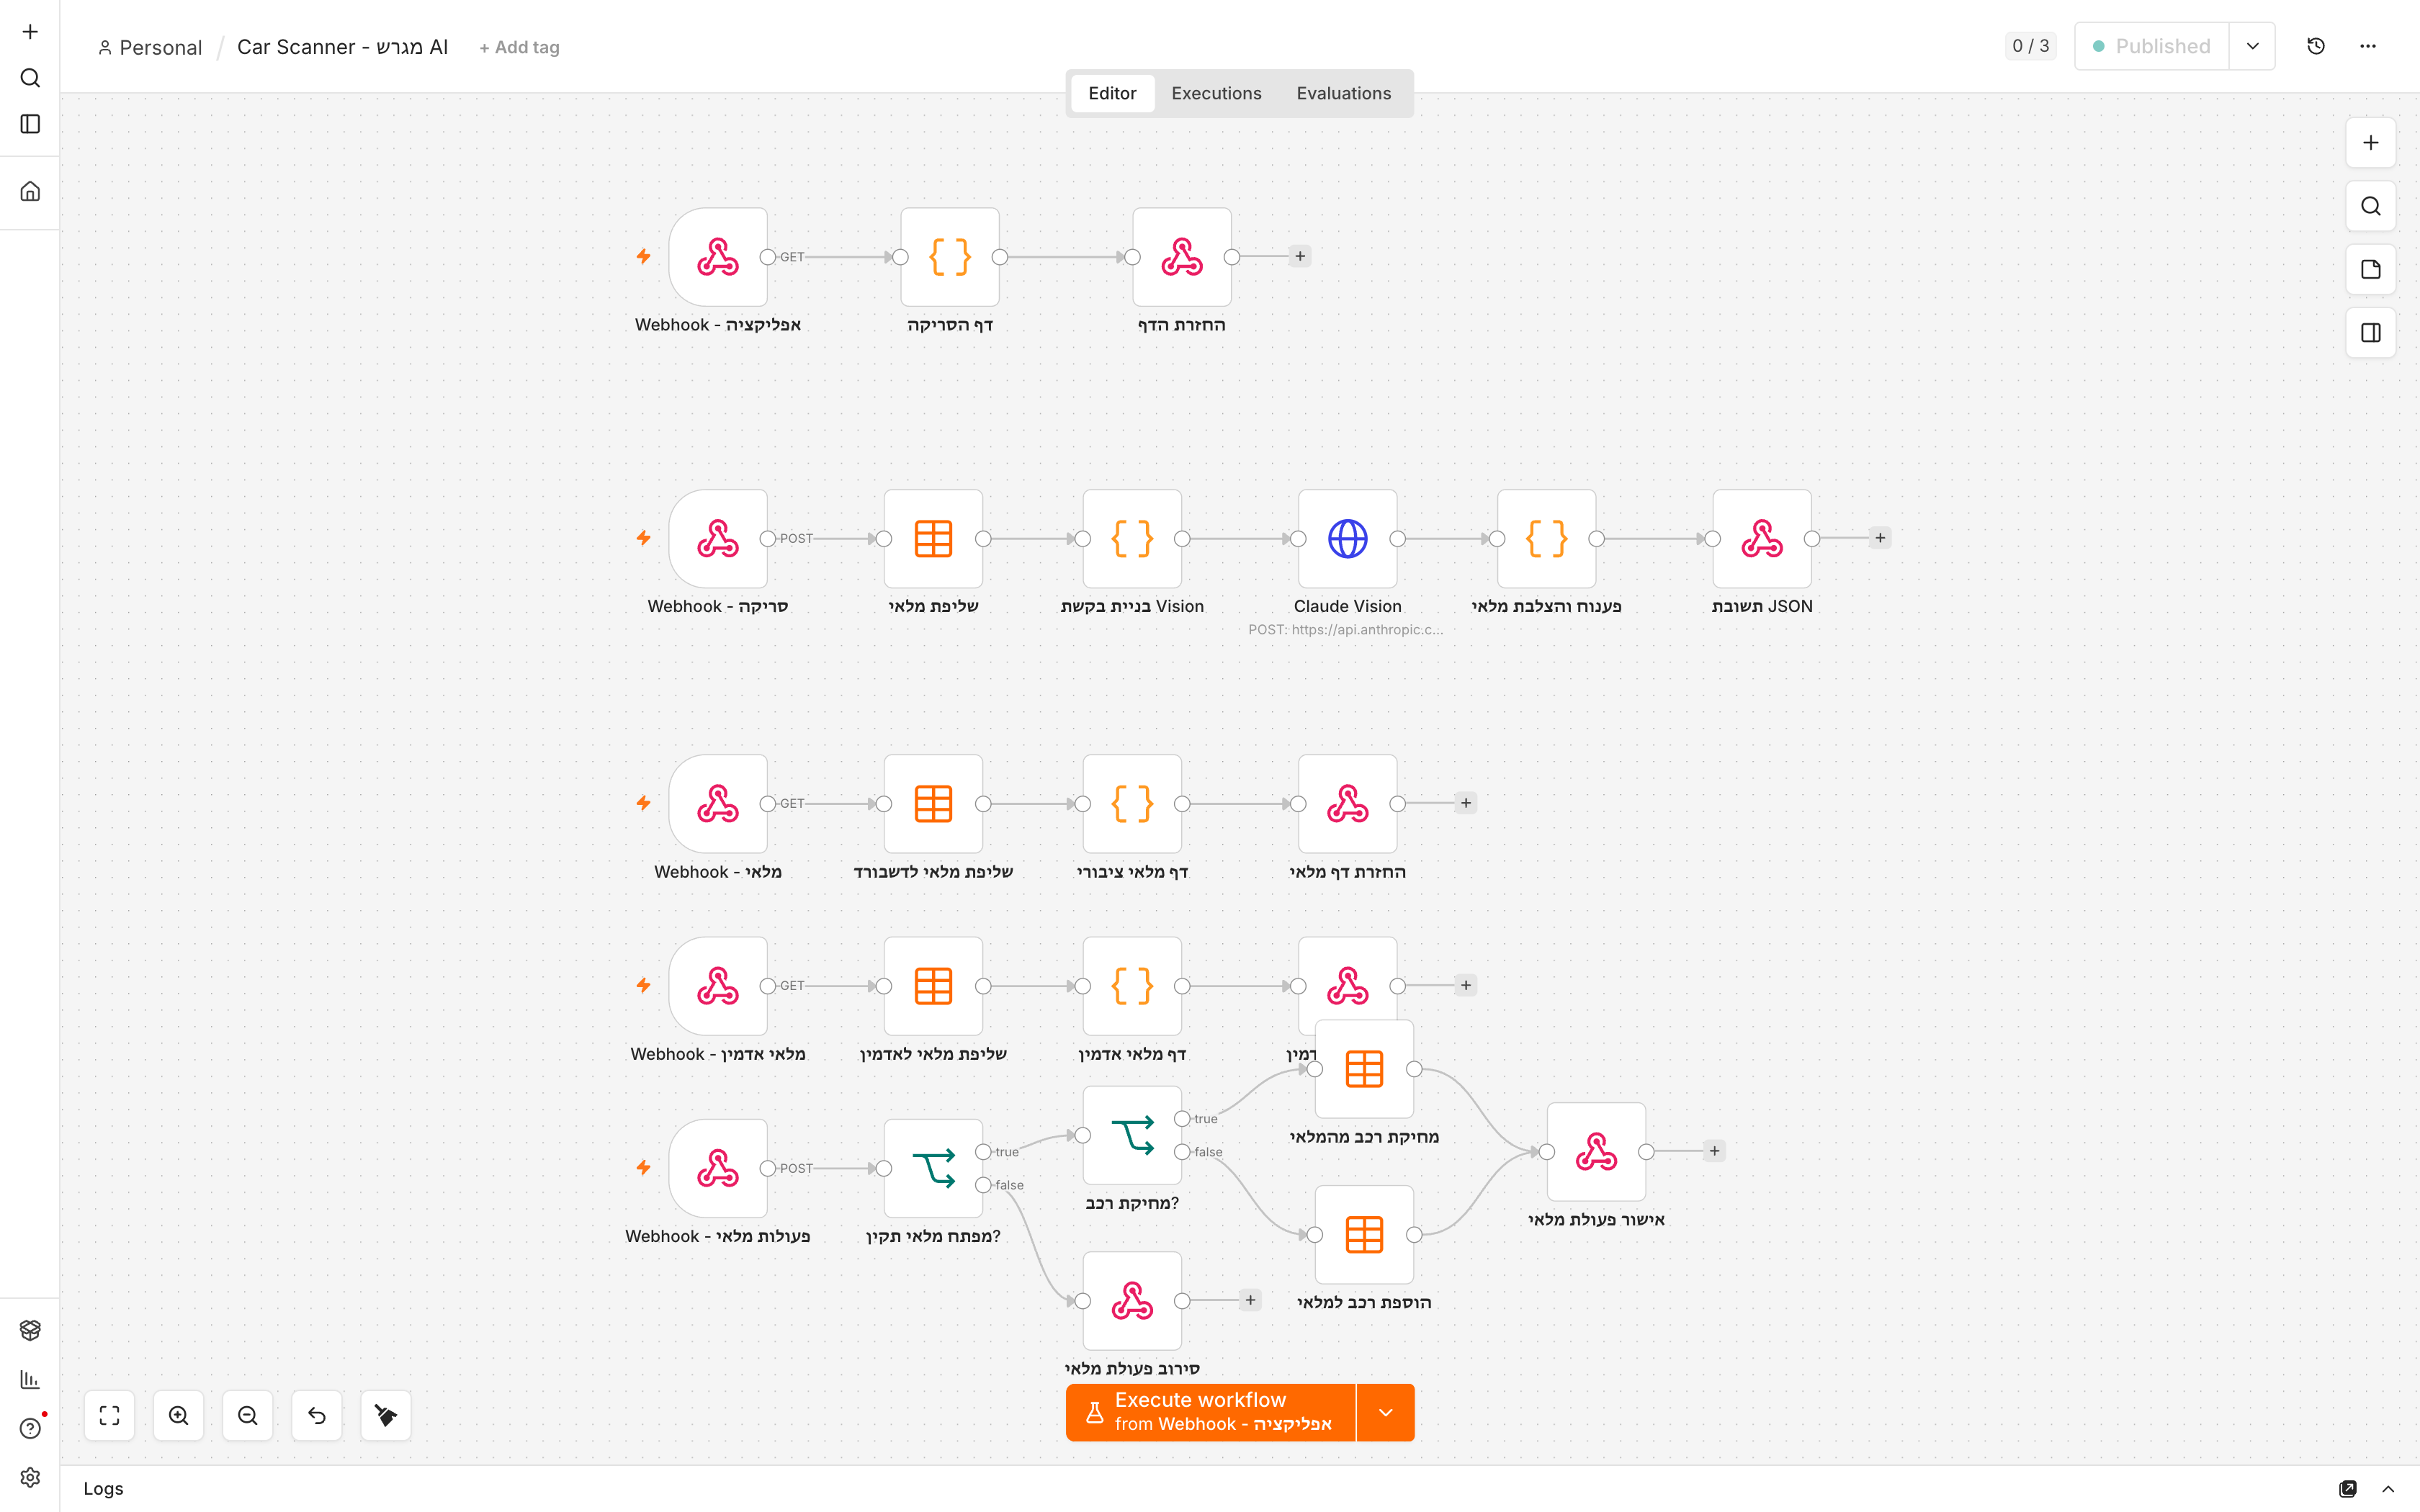Switch to the Editor tab
The image size is (2420, 1512).
1112,93
